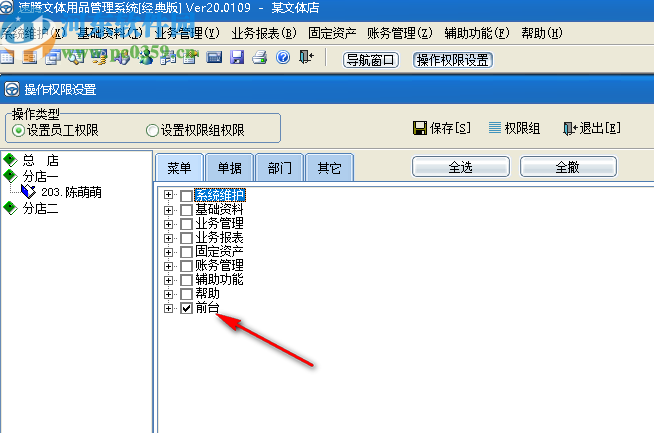Click the door icon beside 退出[E]

tap(570, 128)
